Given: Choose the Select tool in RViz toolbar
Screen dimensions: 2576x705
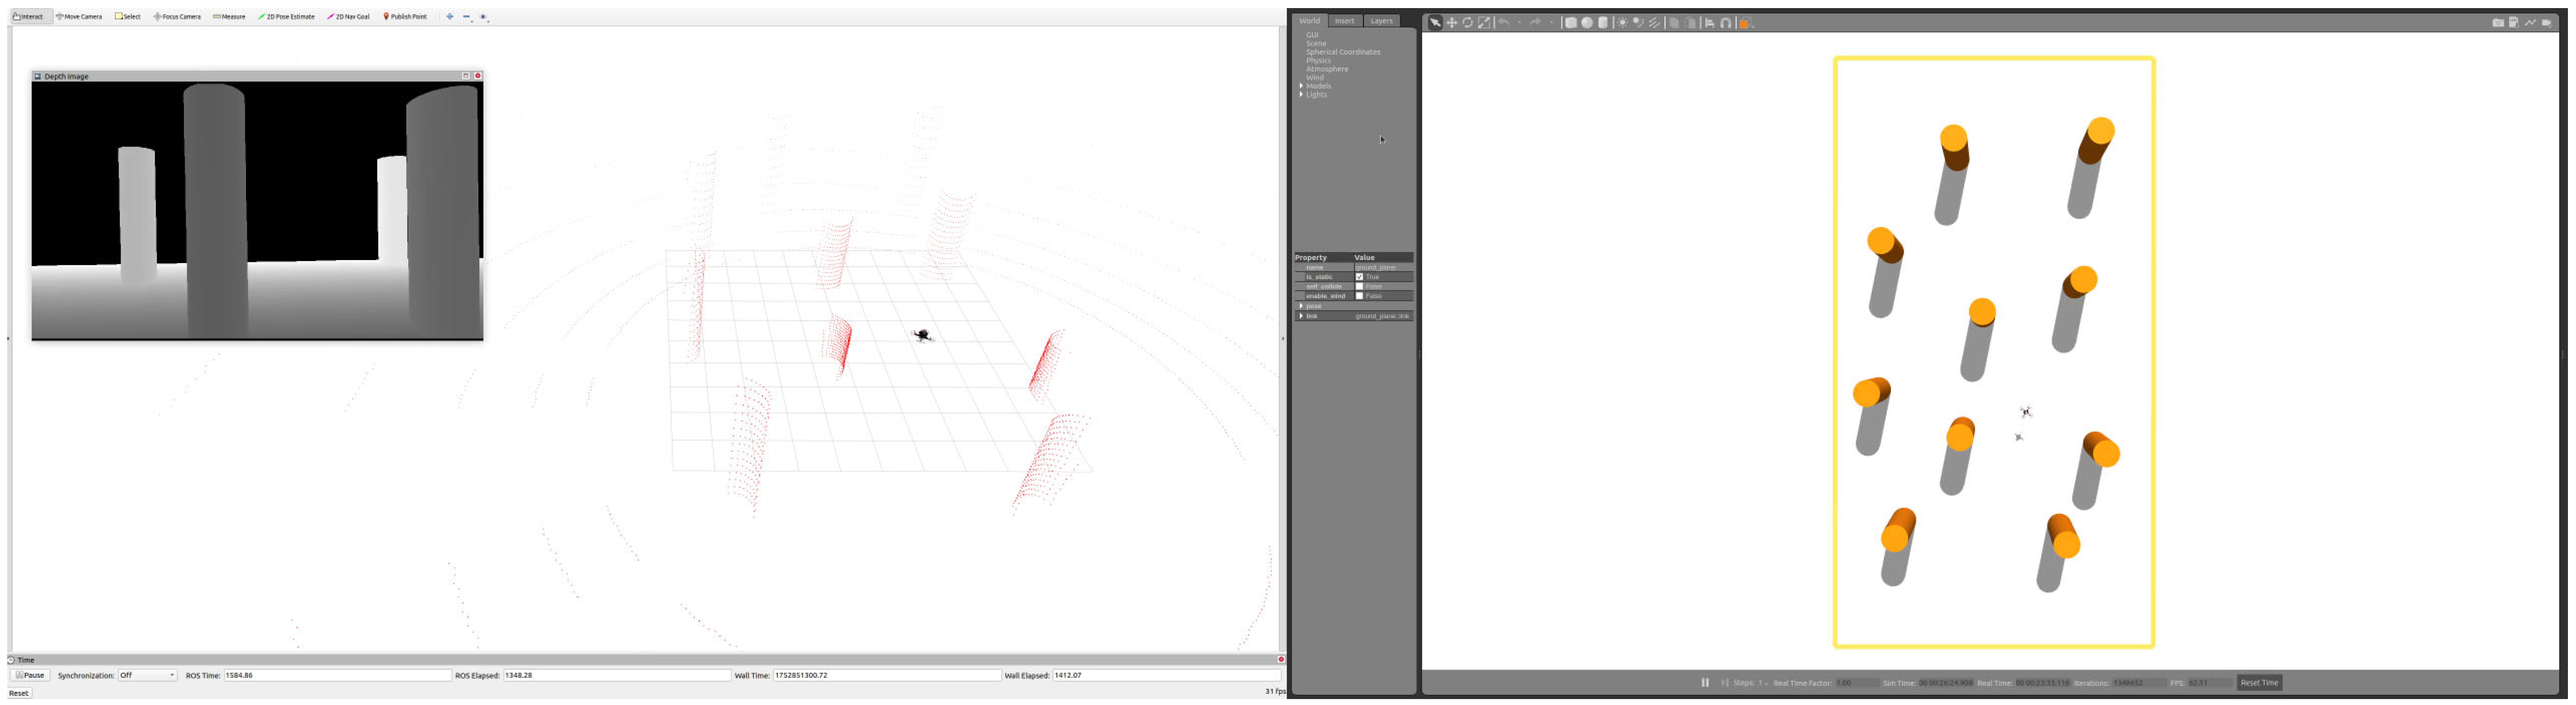Looking at the screenshot, I should (x=128, y=17).
